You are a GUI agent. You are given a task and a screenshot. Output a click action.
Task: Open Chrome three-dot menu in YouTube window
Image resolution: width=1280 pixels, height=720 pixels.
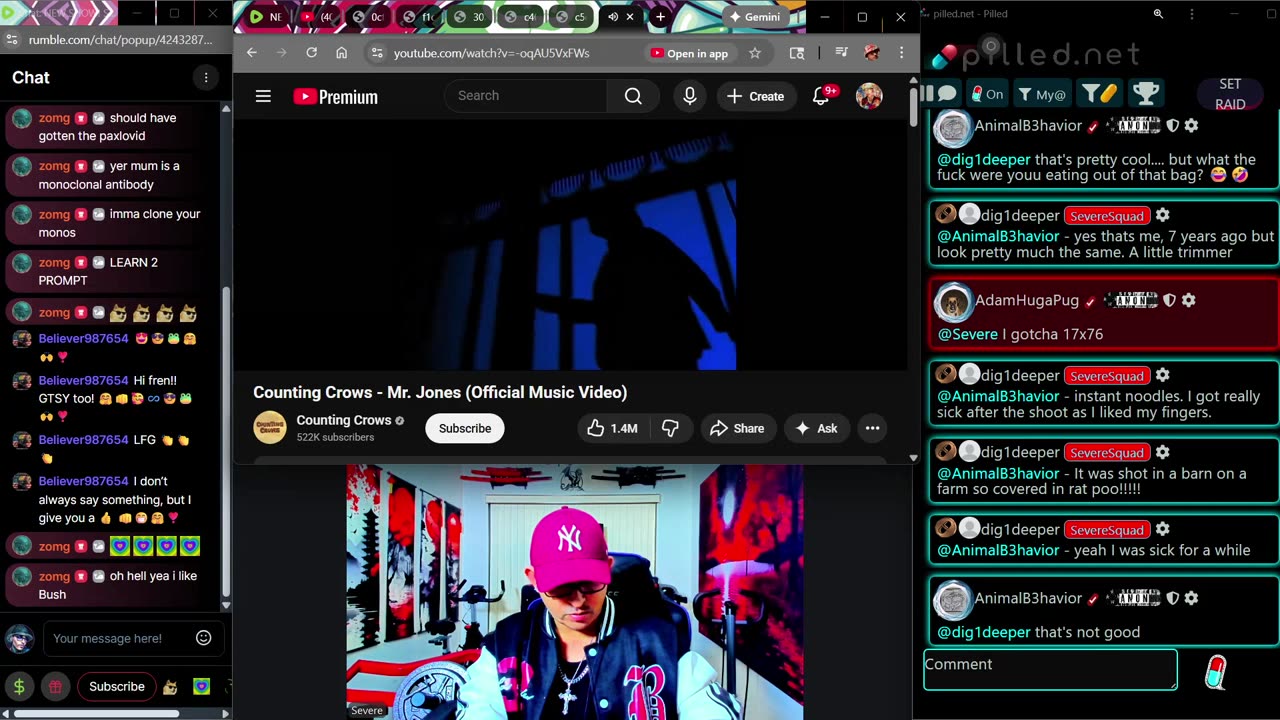coord(901,53)
